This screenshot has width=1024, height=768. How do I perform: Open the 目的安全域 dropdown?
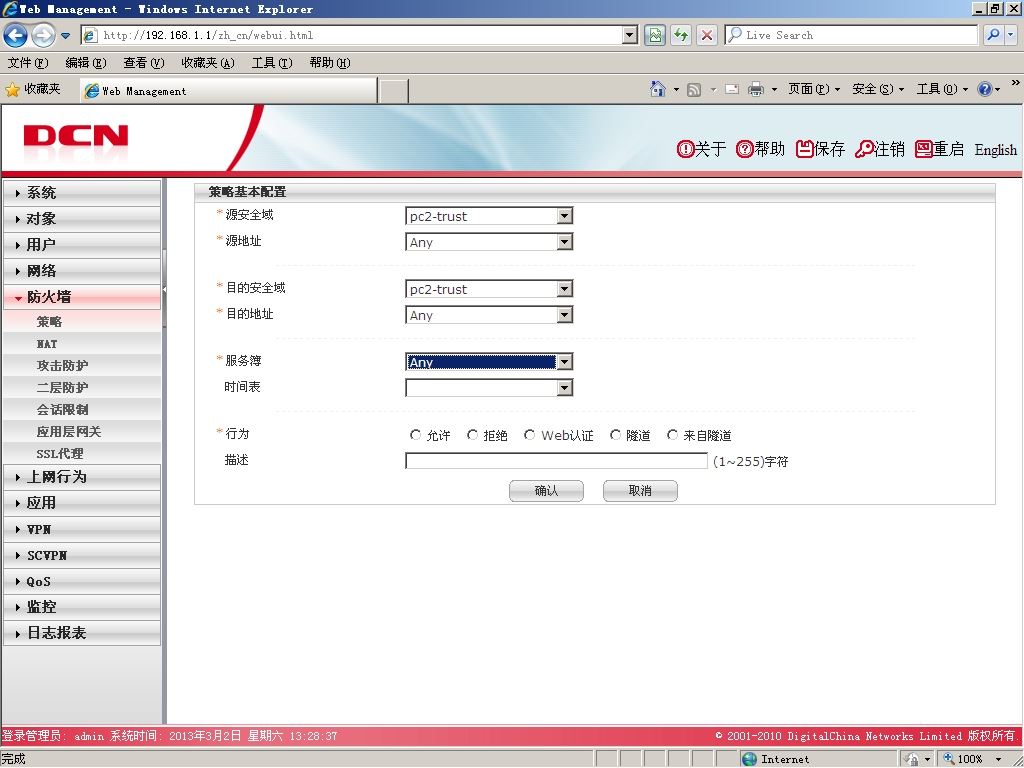[489, 289]
